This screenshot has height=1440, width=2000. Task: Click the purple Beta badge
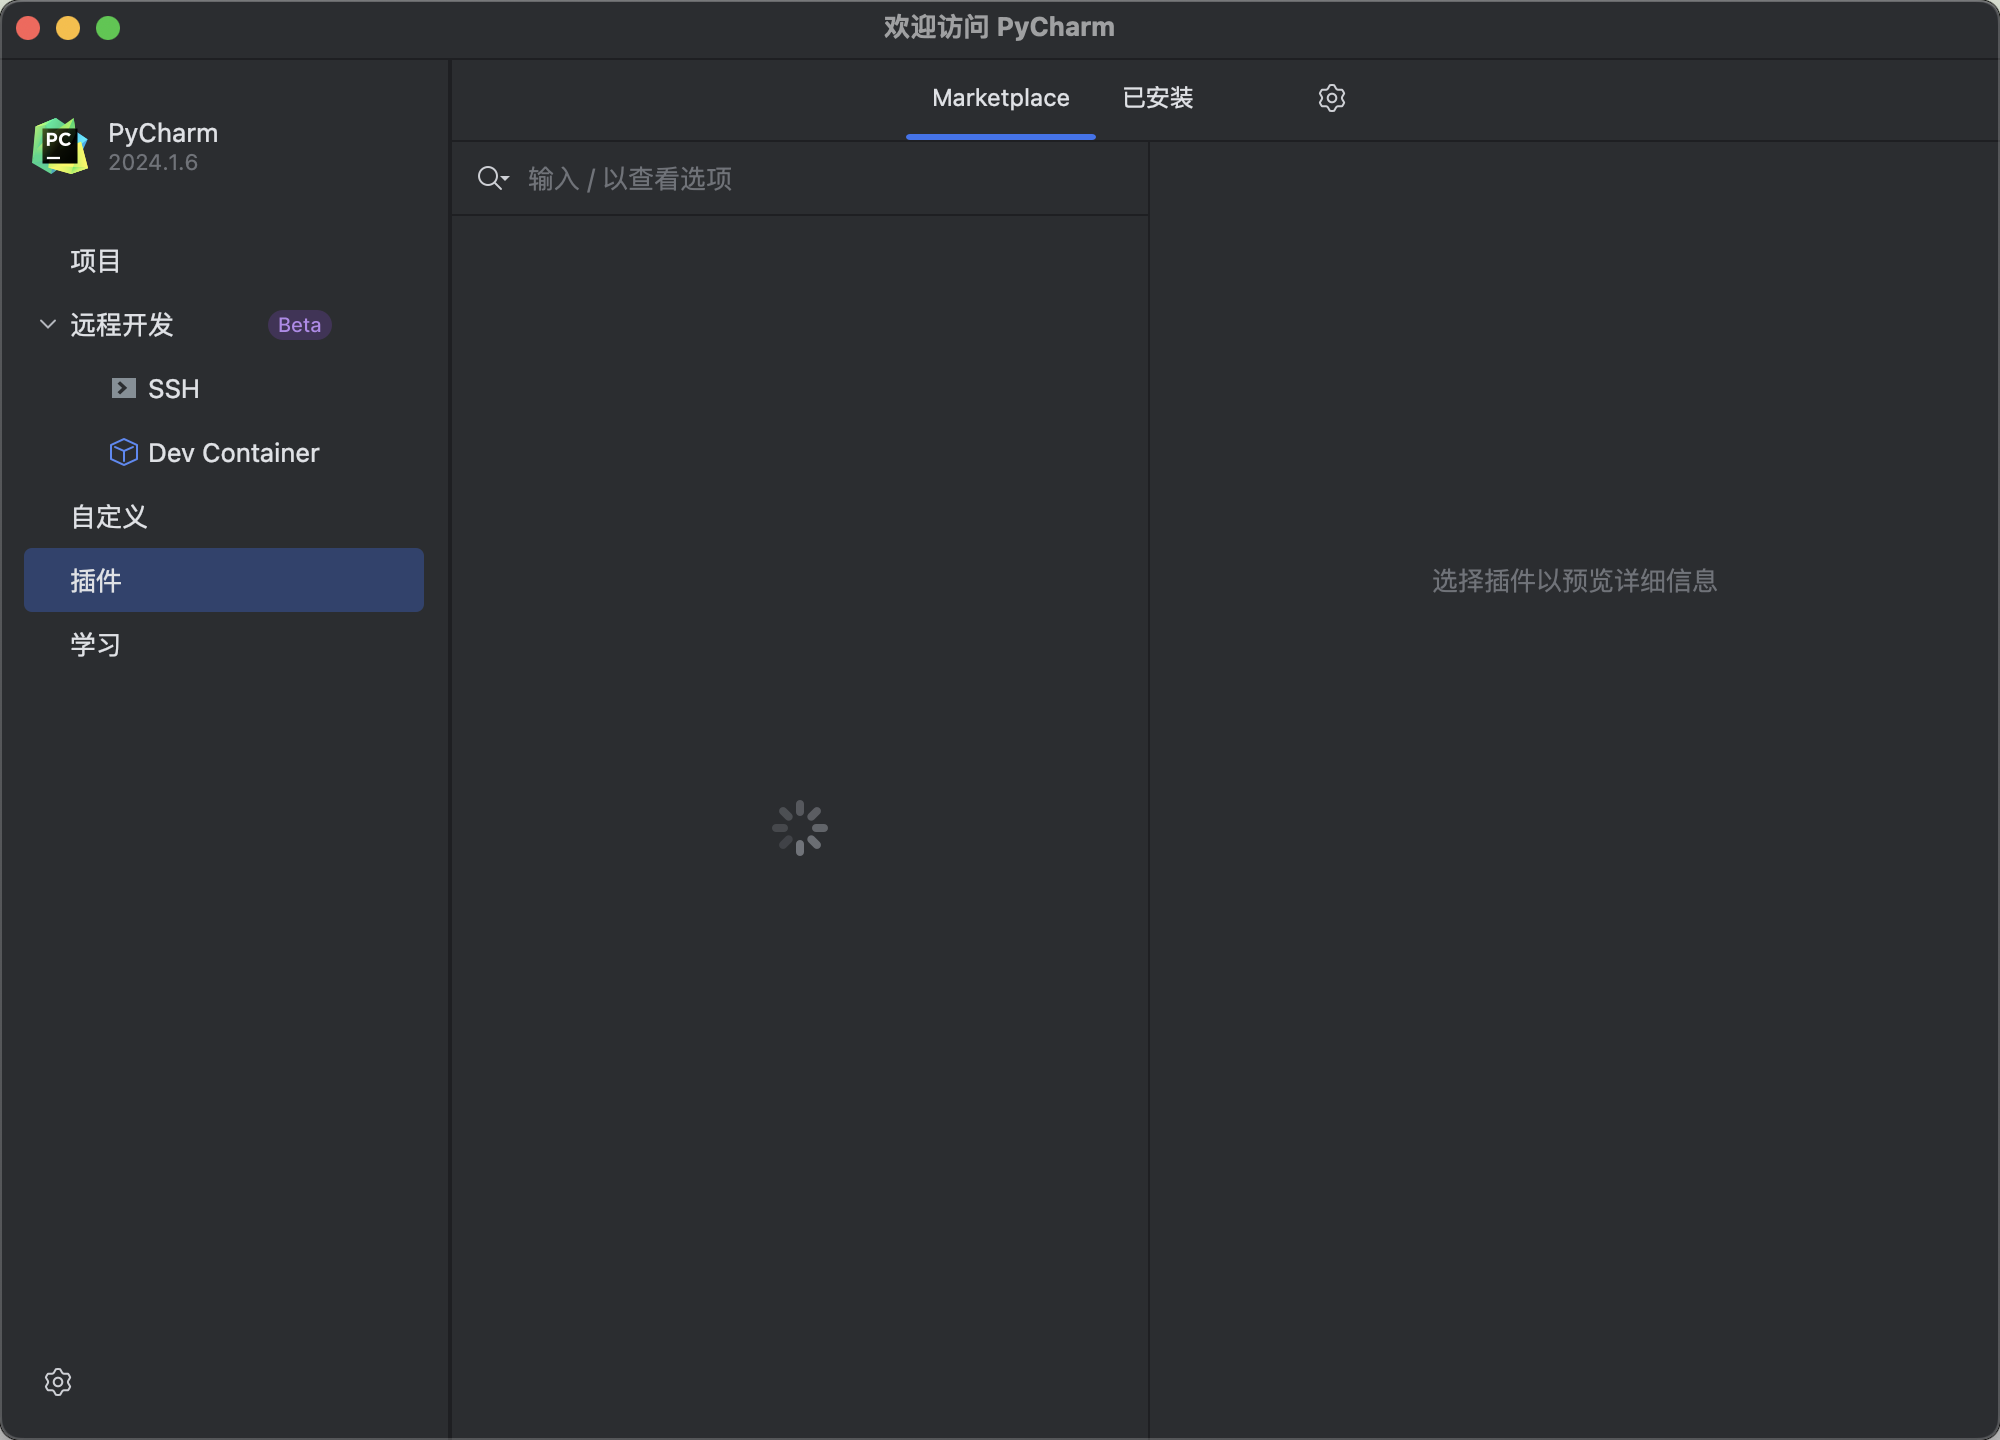coord(299,325)
